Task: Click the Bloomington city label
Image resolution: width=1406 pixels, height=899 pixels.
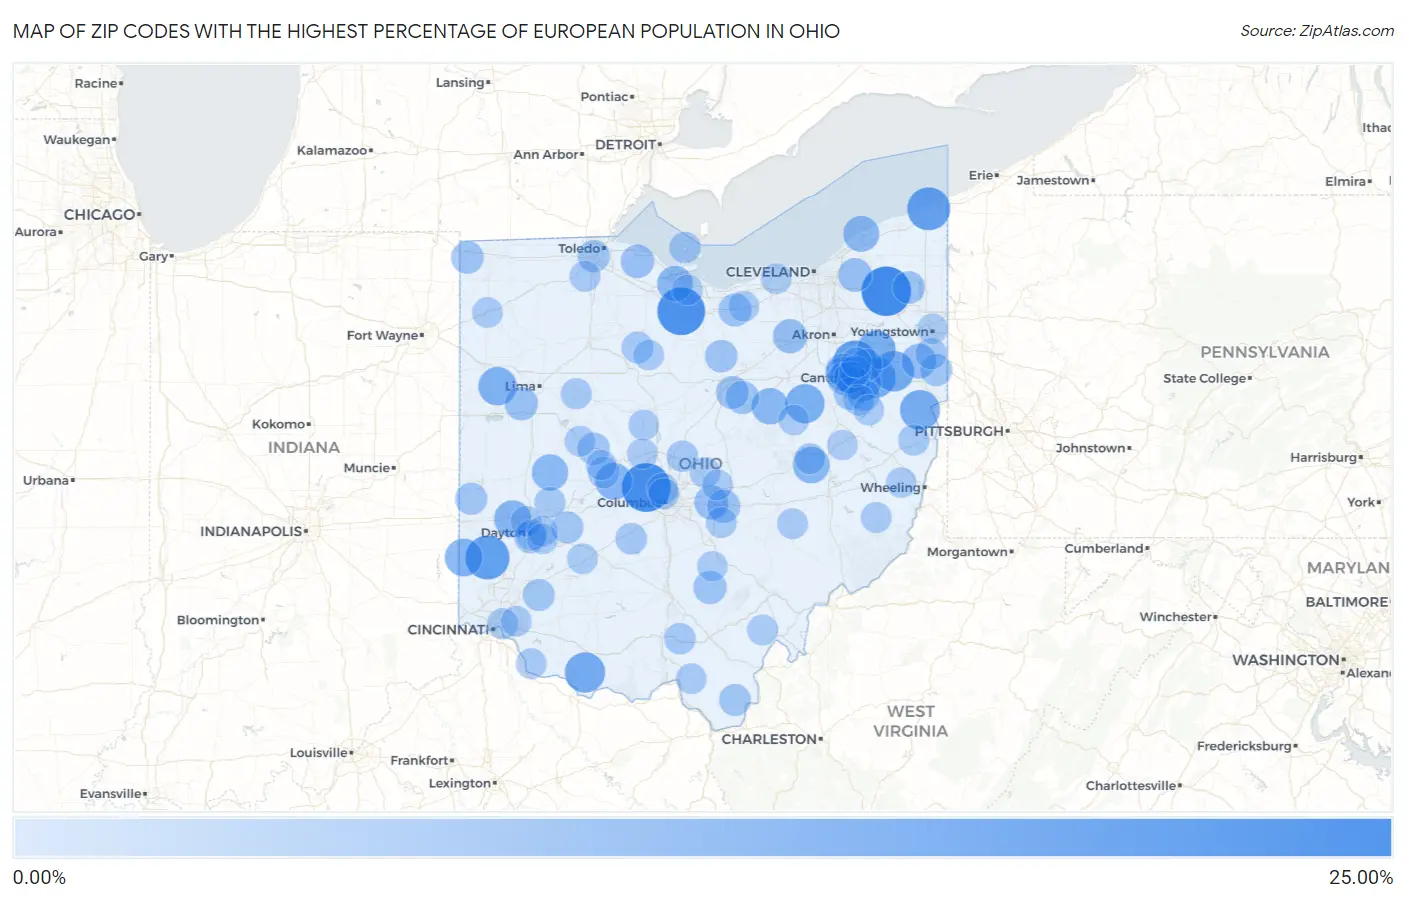Action: [x=218, y=620]
